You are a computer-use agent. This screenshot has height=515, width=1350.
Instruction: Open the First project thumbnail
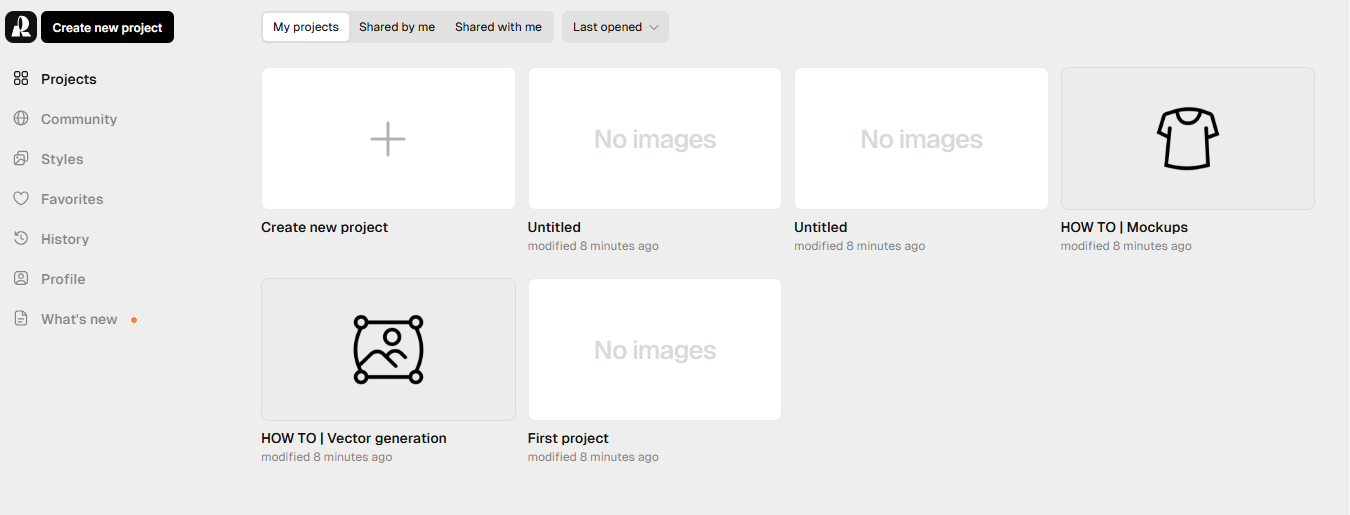[654, 349]
